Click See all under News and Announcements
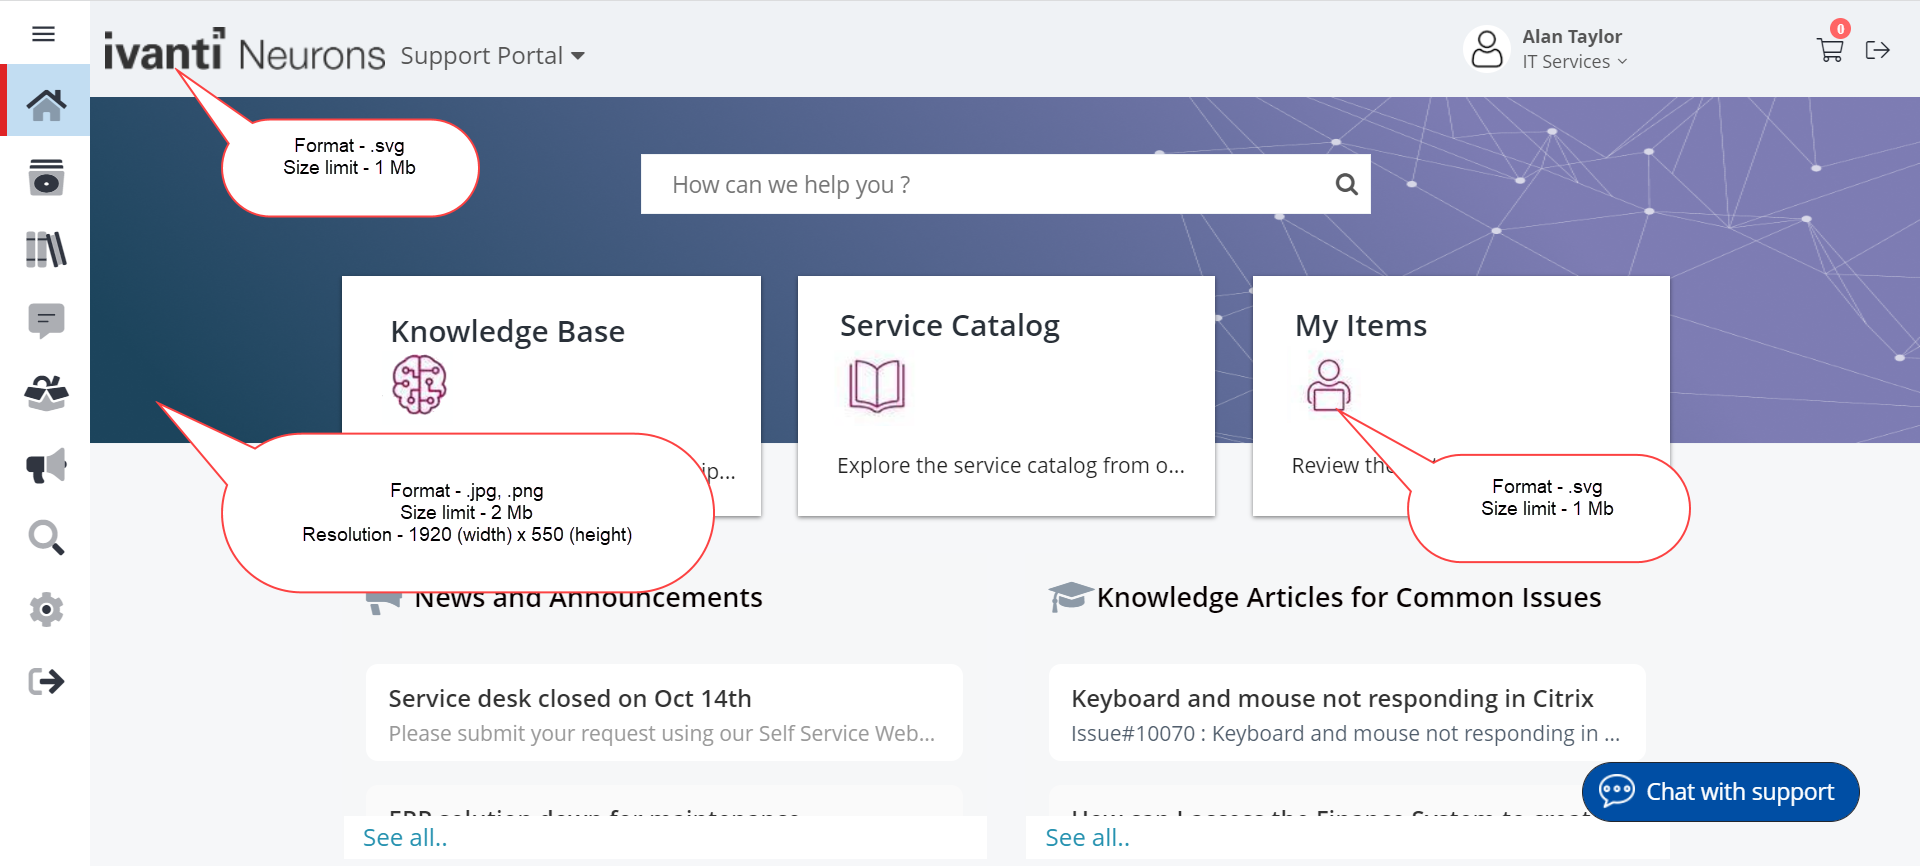1920x866 pixels. [x=405, y=838]
